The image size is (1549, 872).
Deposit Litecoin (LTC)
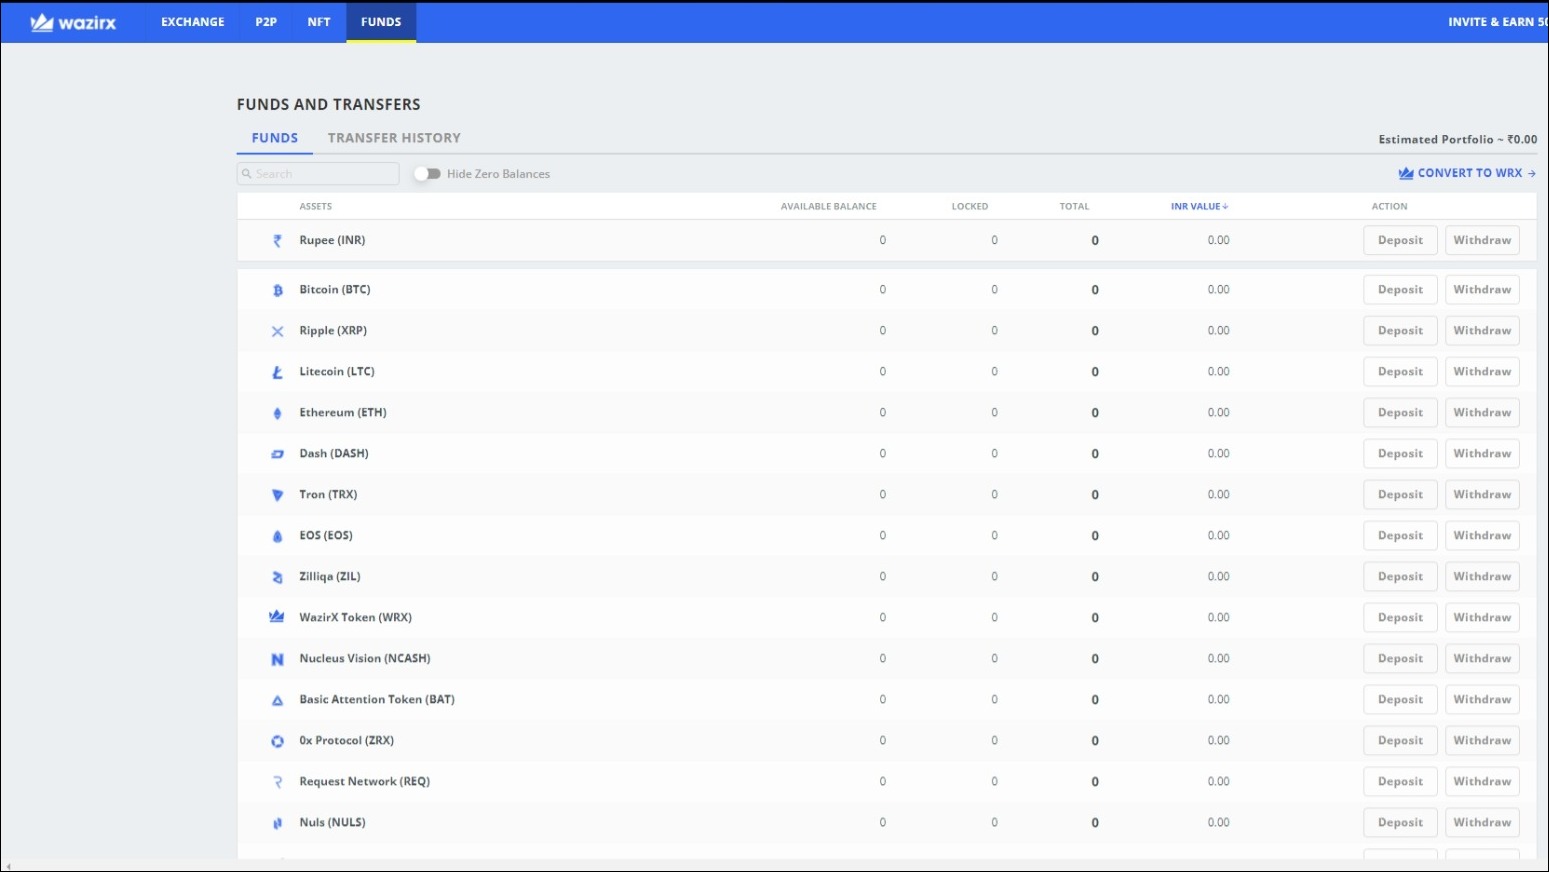pyautogui.click(x=1400, y=372)
